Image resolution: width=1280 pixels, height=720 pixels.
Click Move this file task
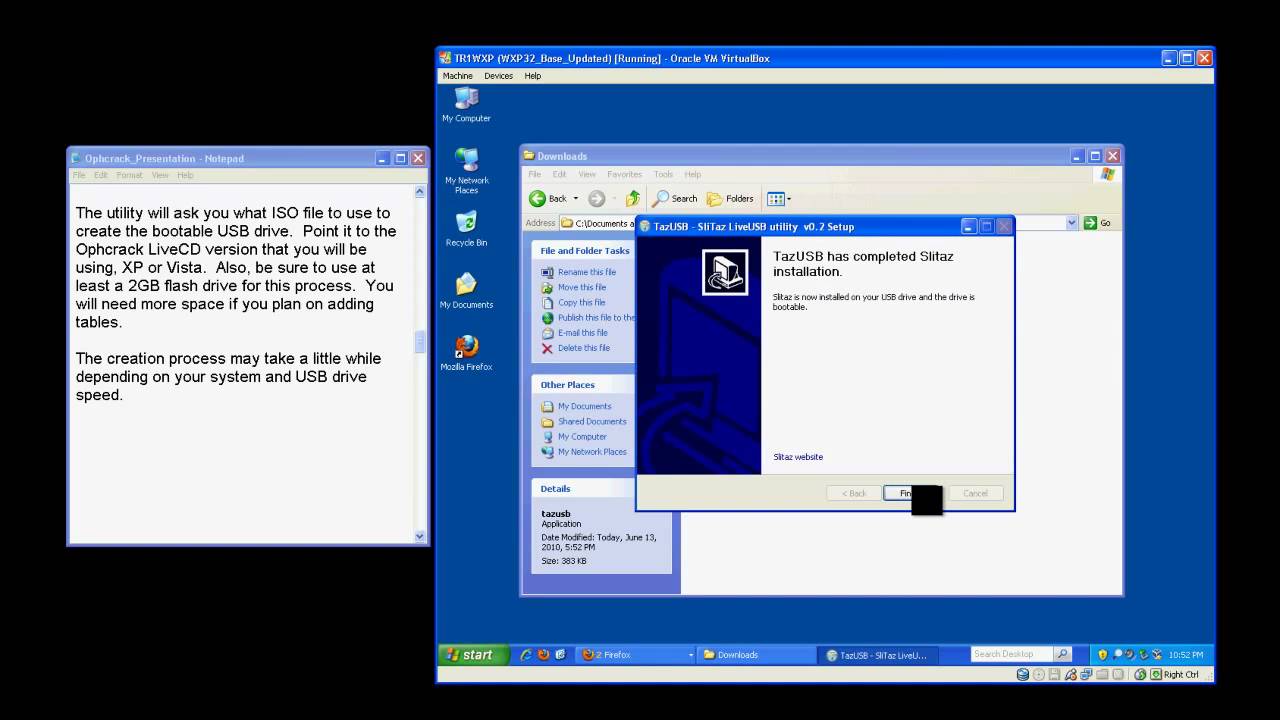point(574,287)
